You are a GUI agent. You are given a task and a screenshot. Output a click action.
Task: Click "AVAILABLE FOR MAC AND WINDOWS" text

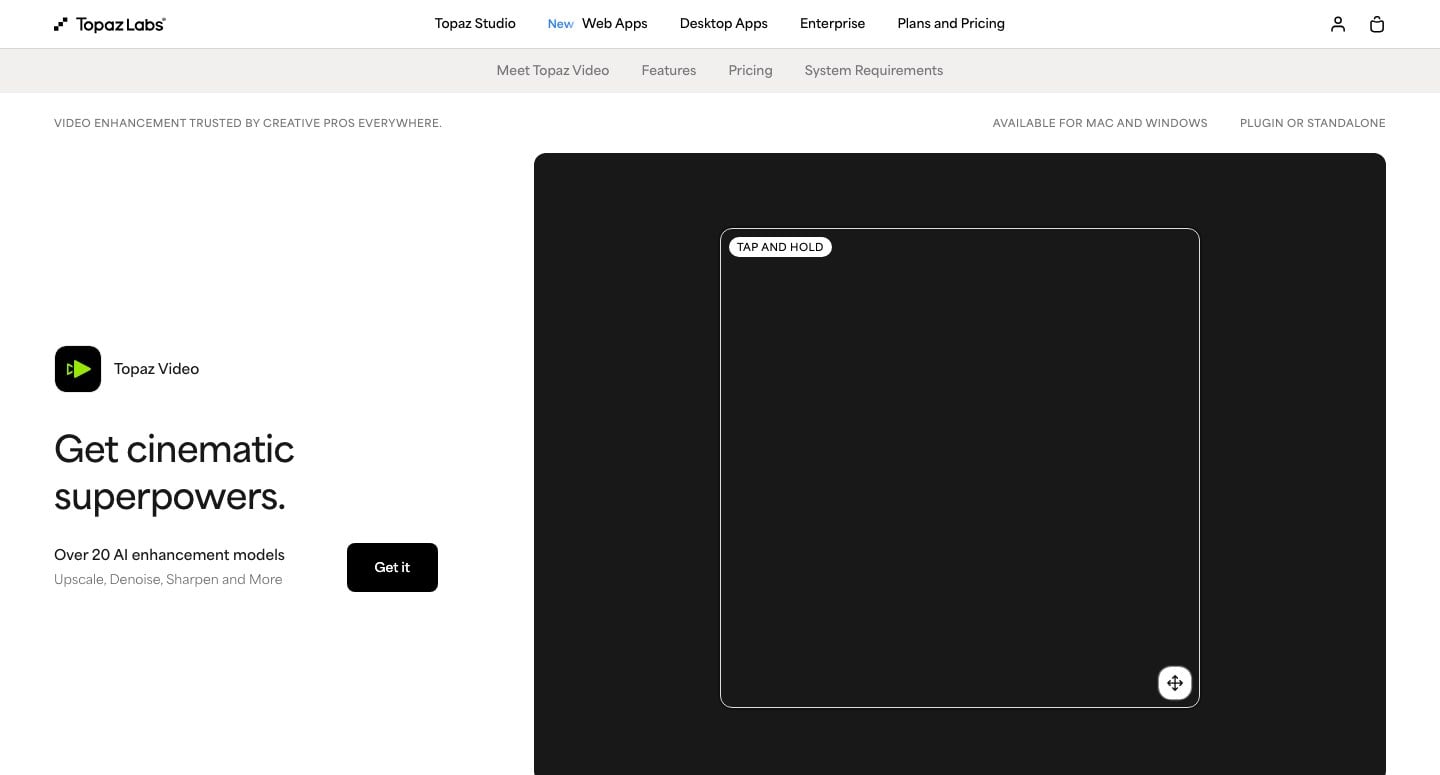tap(1100, 123)
